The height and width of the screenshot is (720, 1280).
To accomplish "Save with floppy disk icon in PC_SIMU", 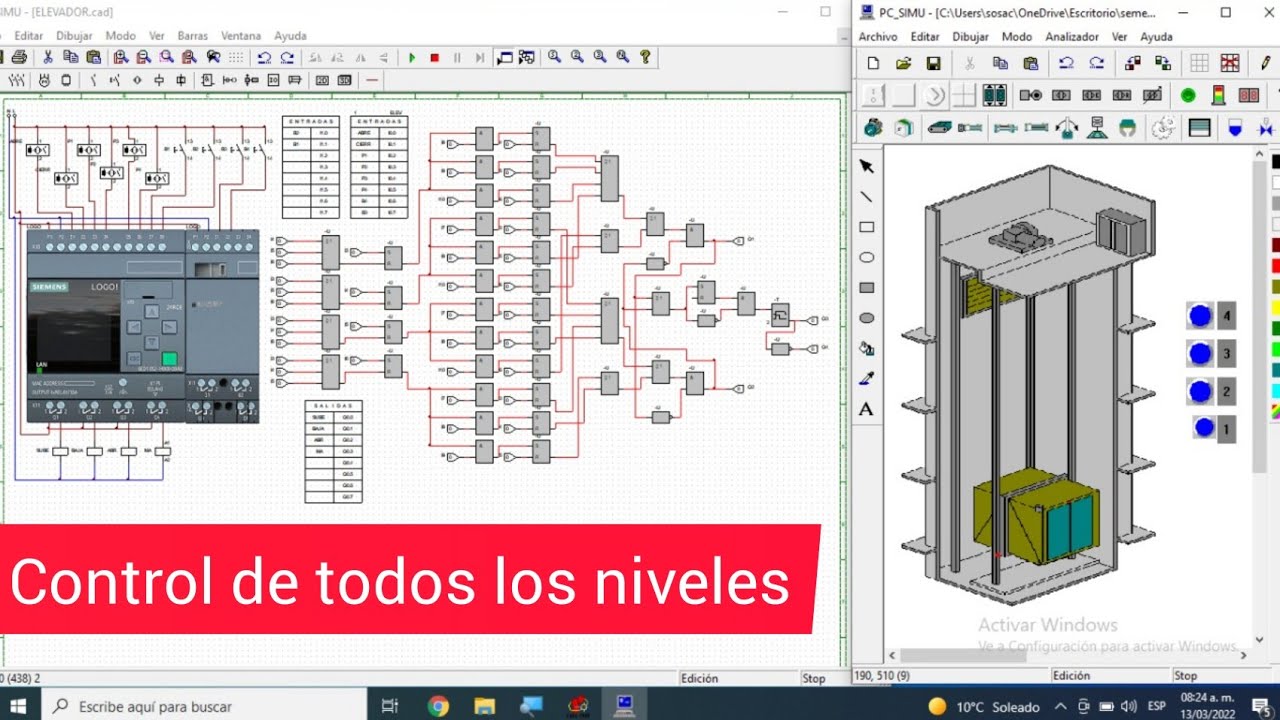I will tap(933, 63).
